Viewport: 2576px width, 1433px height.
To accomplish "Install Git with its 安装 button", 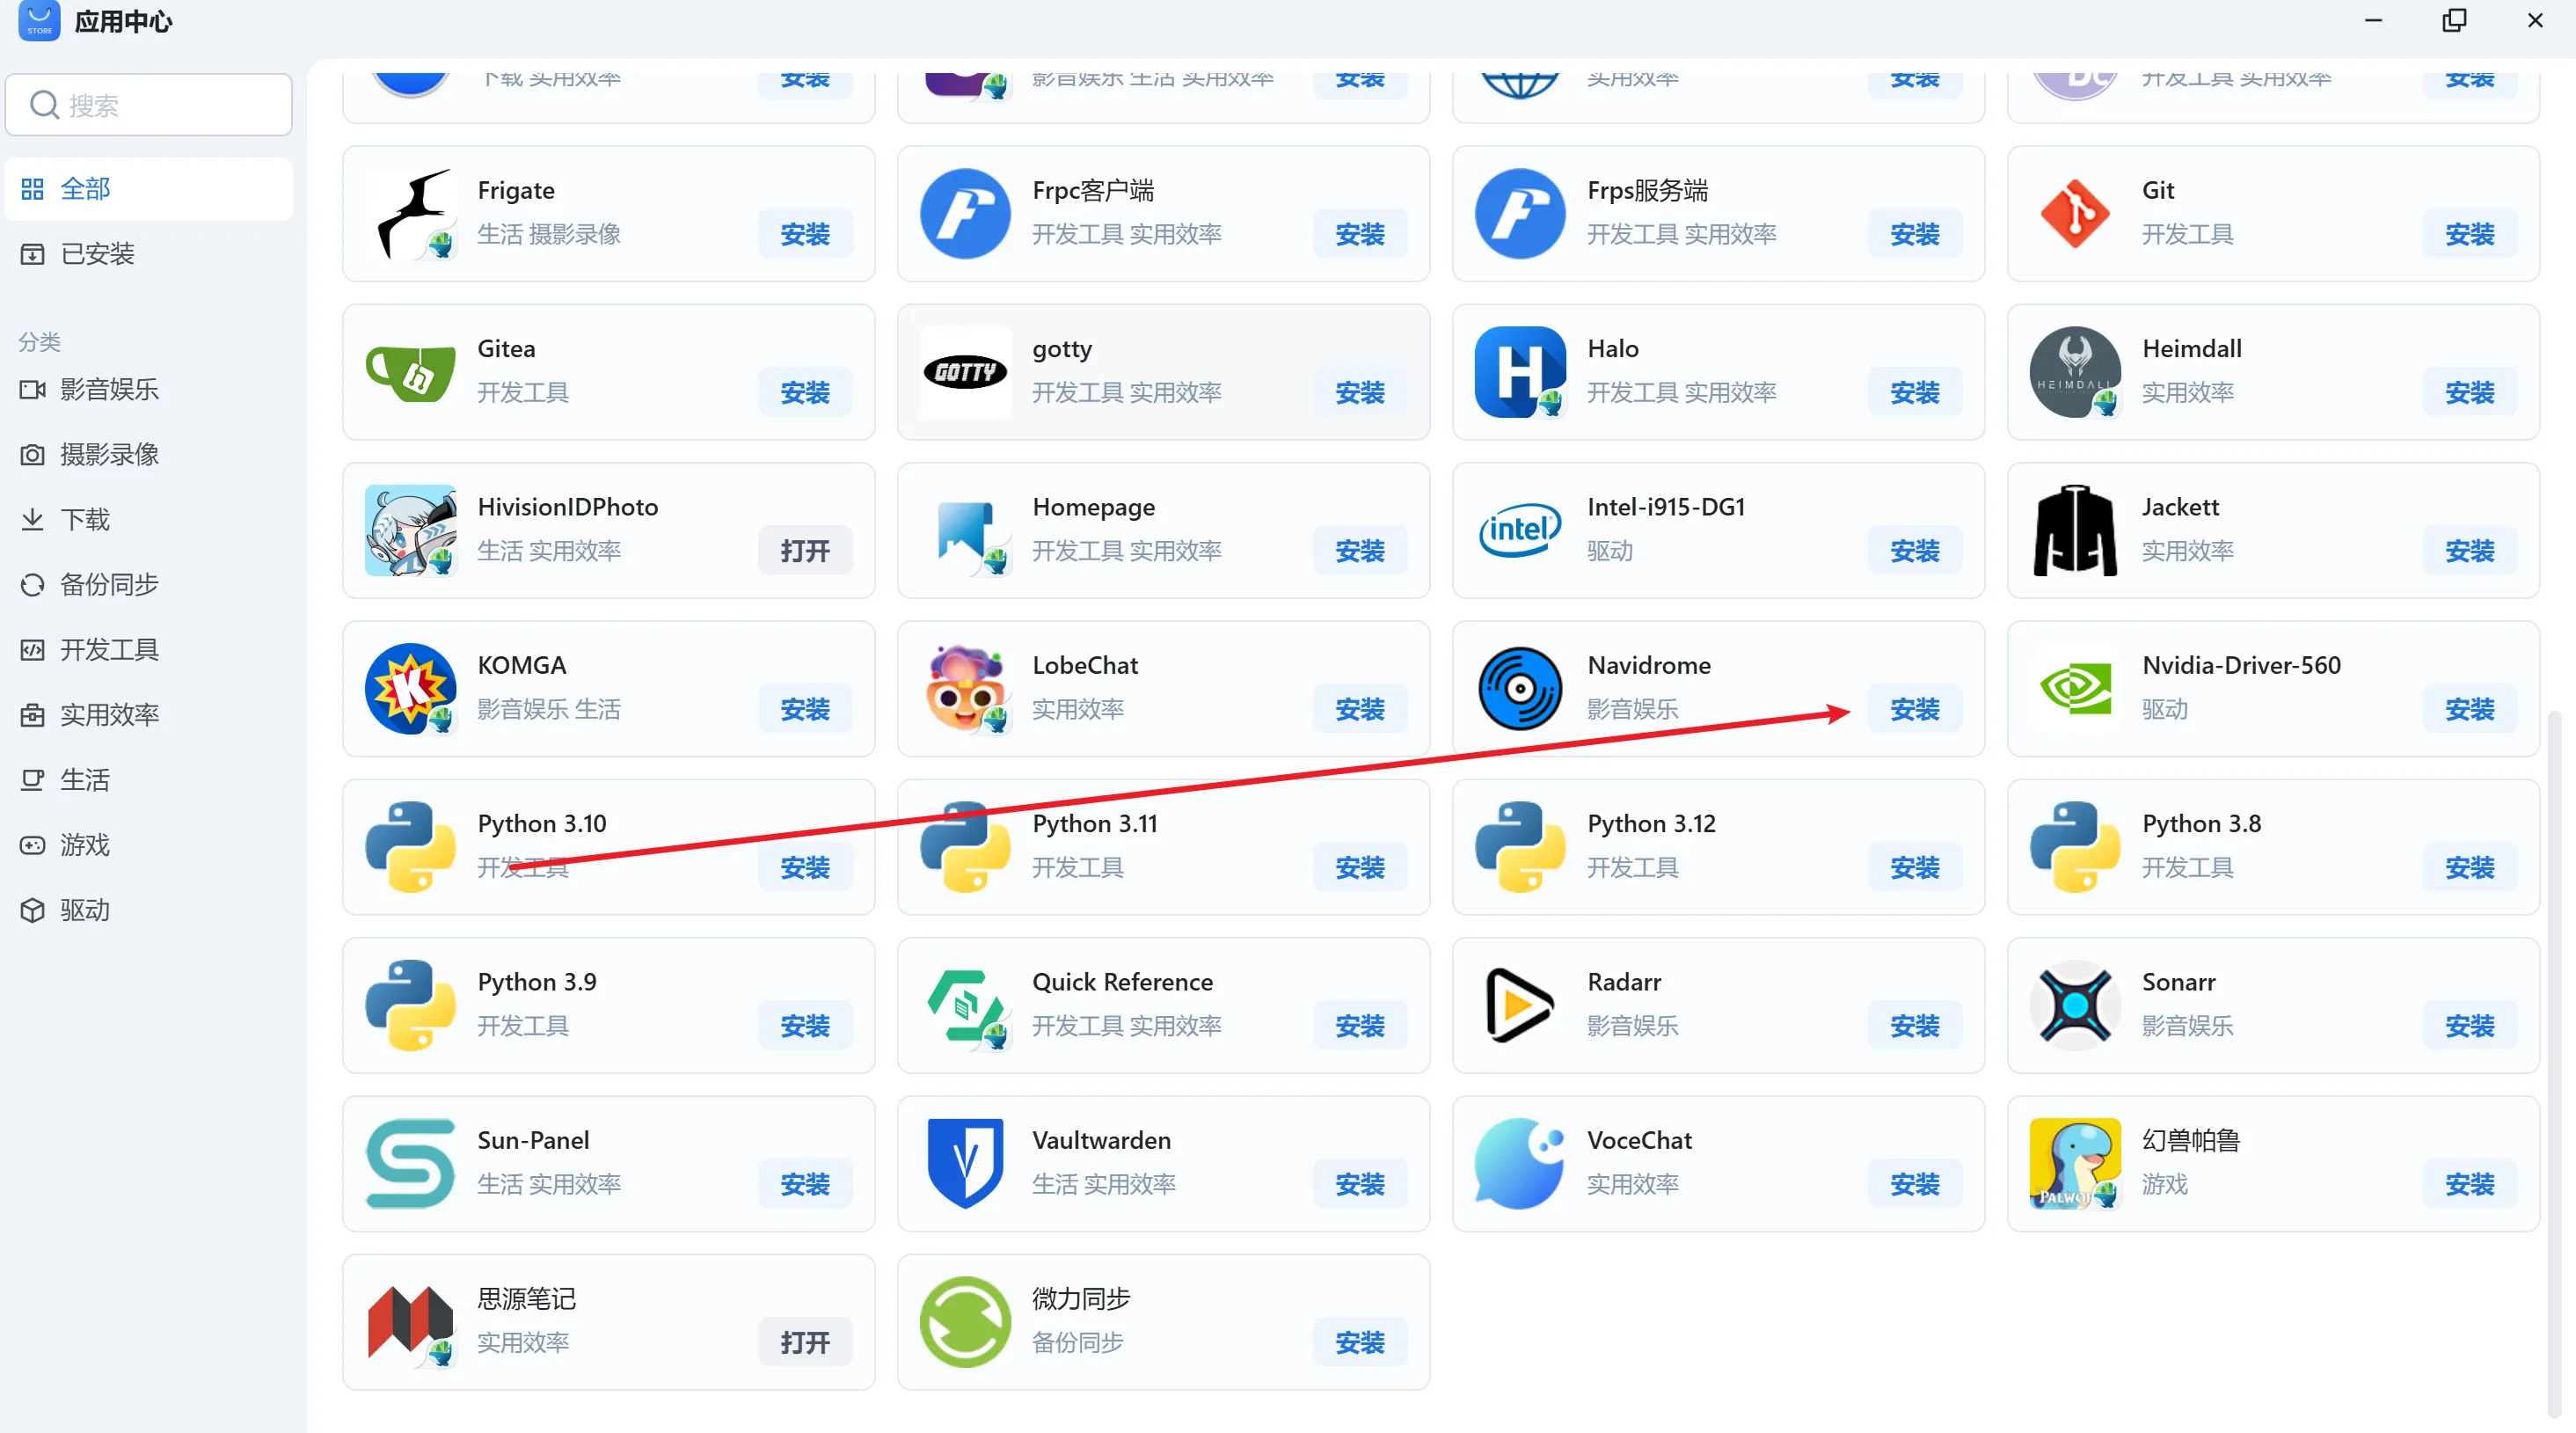I will click(2470, 234).
